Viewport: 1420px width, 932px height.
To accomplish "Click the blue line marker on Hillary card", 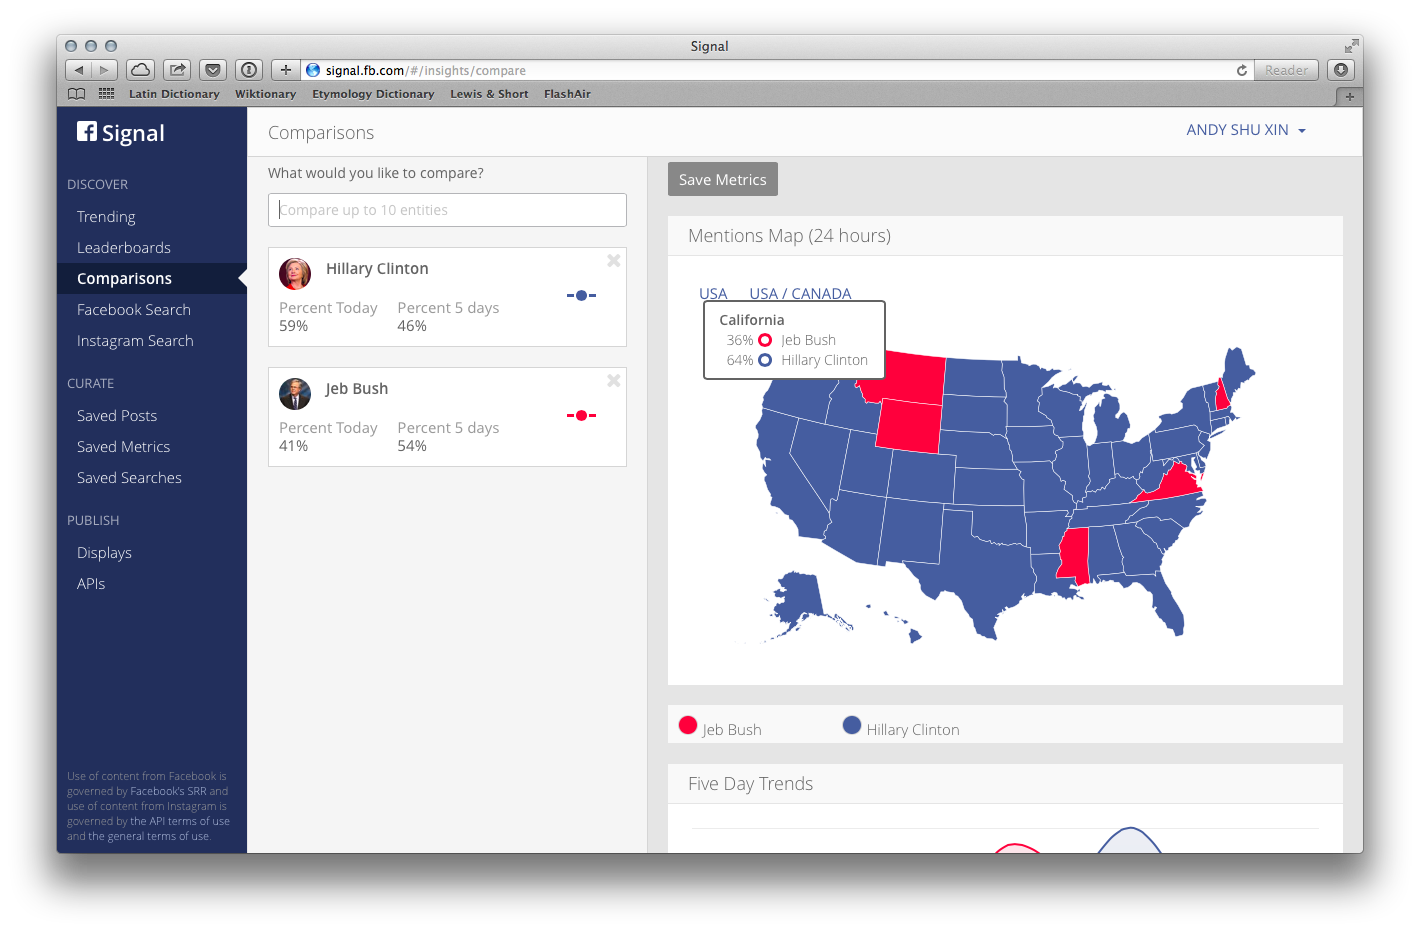I will coord(581,295).
